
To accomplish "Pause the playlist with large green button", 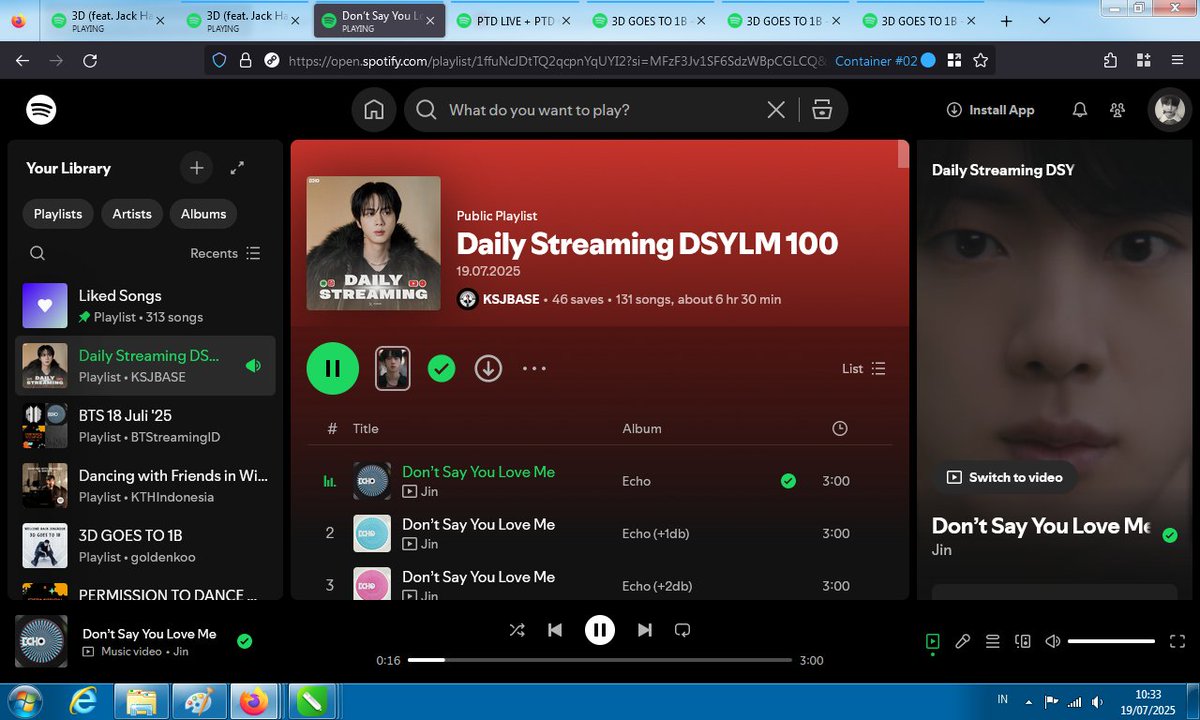I will coord(332,368).
